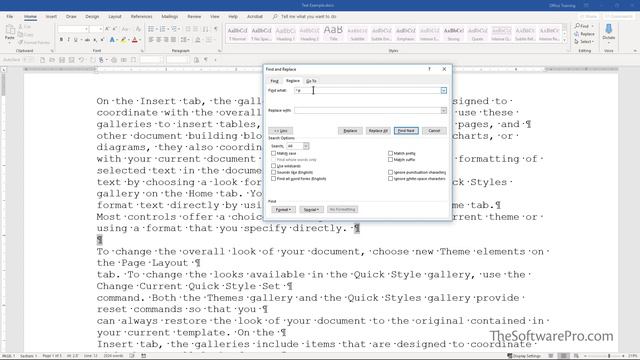The height and width of the screenshot is (360, 640).
Task: Open the Insert ribbon tab
Action: point(51,17)
